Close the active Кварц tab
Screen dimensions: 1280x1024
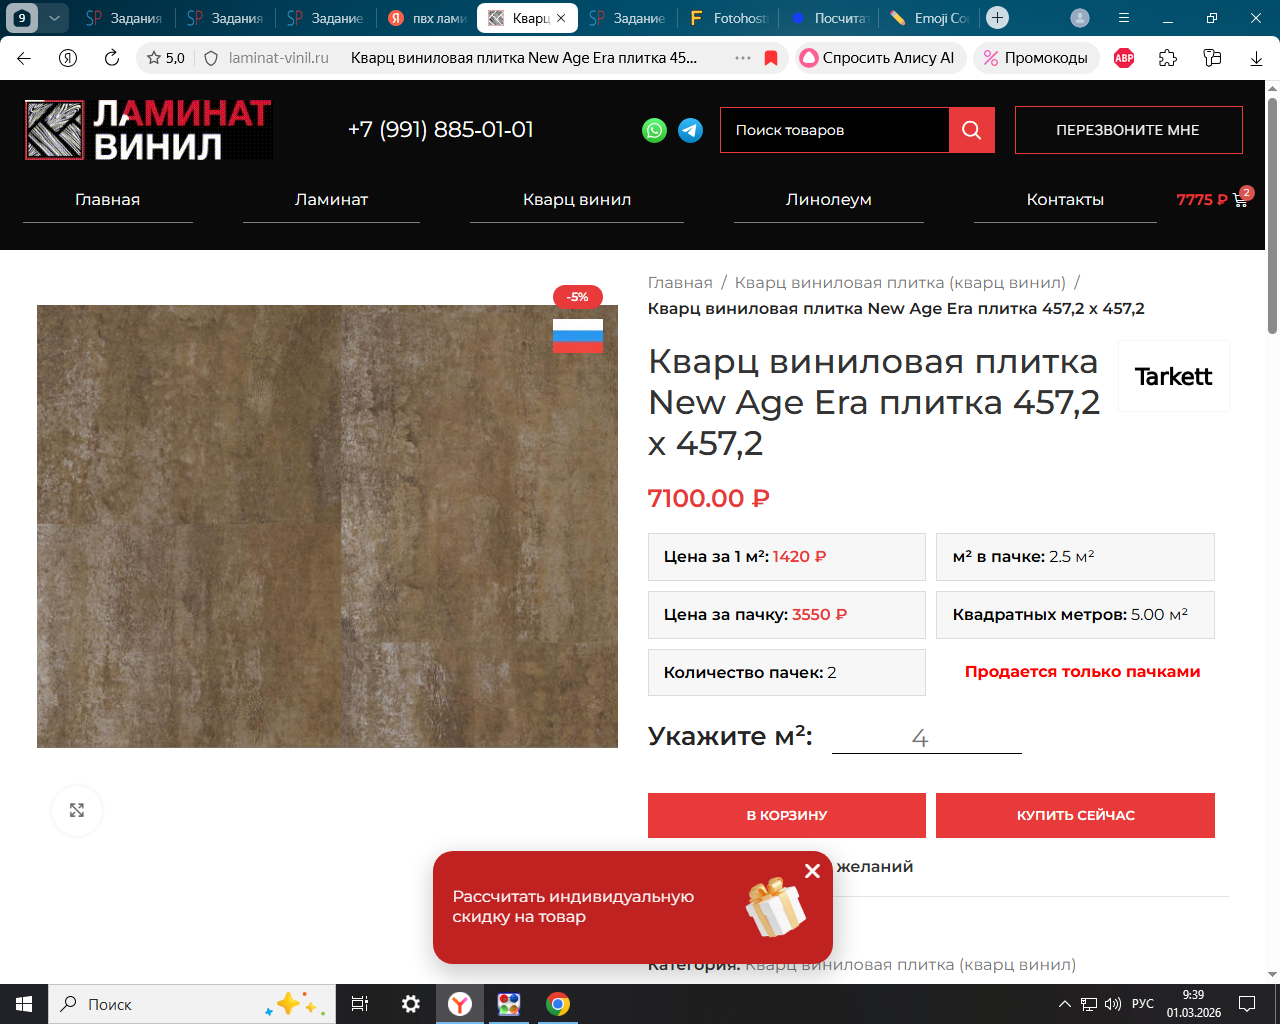(561, 18)
